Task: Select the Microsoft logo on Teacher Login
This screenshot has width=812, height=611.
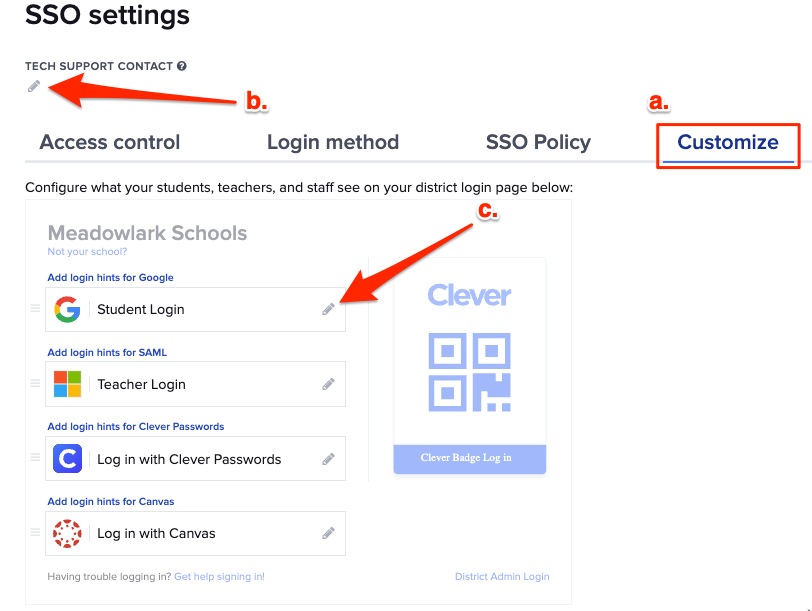Action: 66,384
